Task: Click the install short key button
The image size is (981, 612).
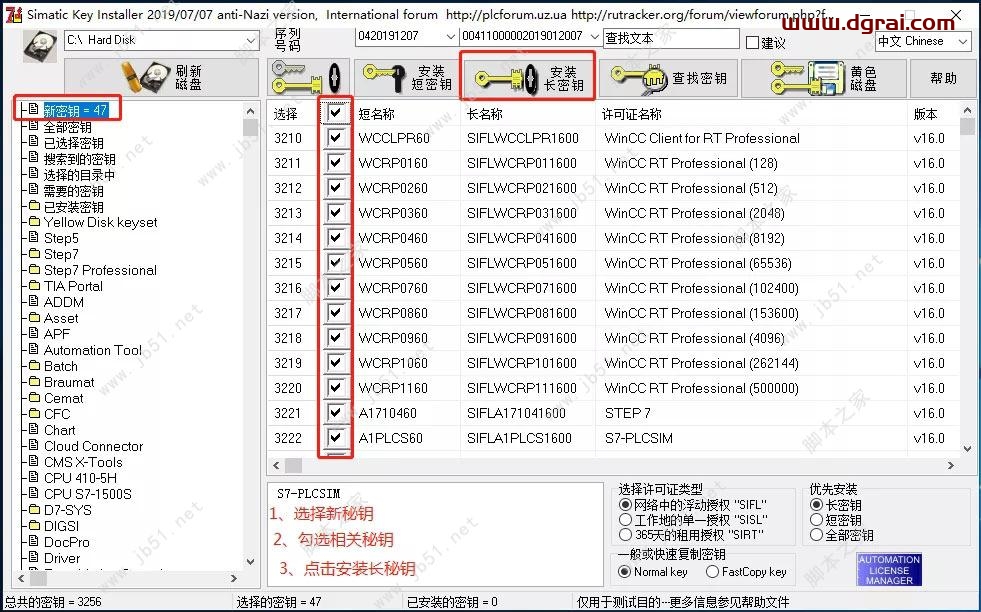Action: click(x=407, y=78)
